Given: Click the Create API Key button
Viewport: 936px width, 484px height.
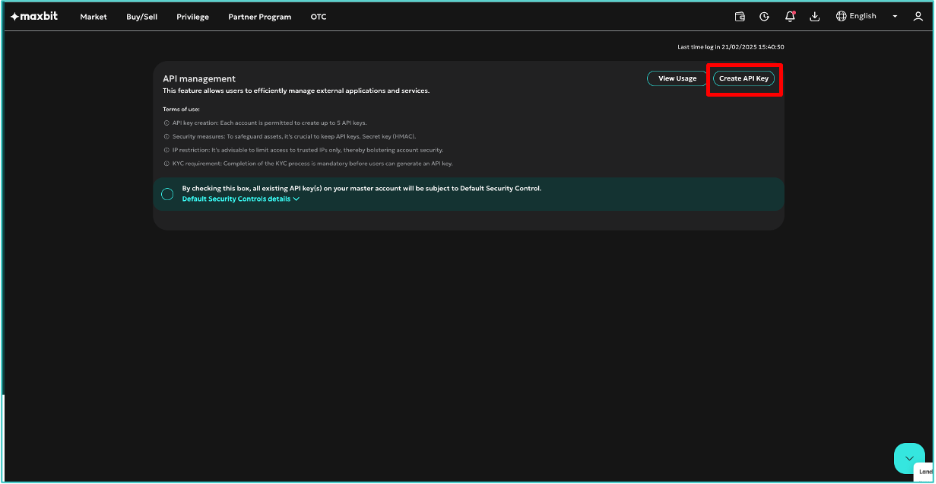Looking at the screenshot, I should tap(744, 78).
